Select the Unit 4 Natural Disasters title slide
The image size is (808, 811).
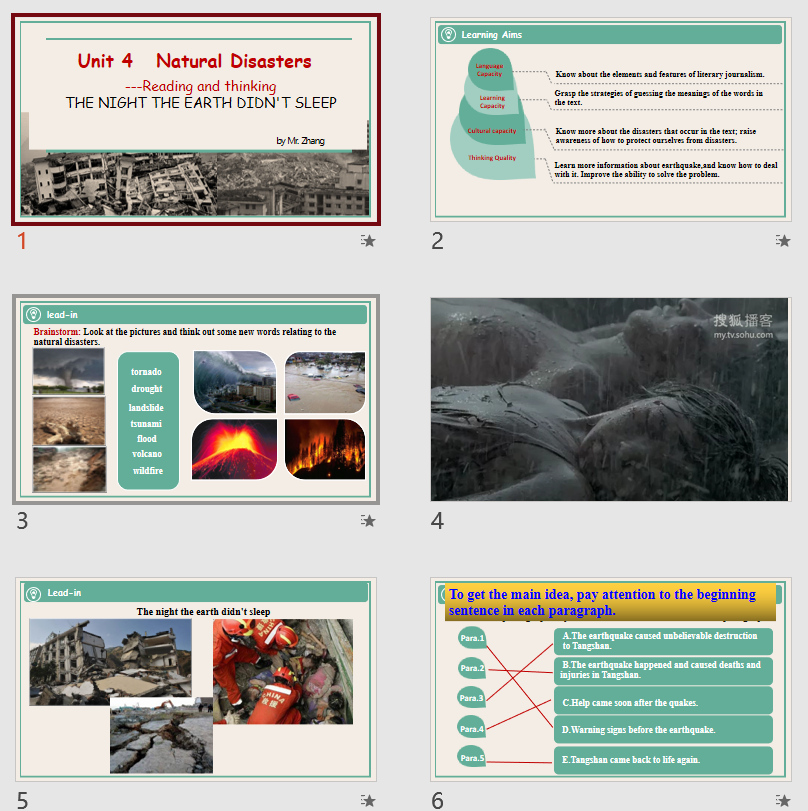coord(196,120)
